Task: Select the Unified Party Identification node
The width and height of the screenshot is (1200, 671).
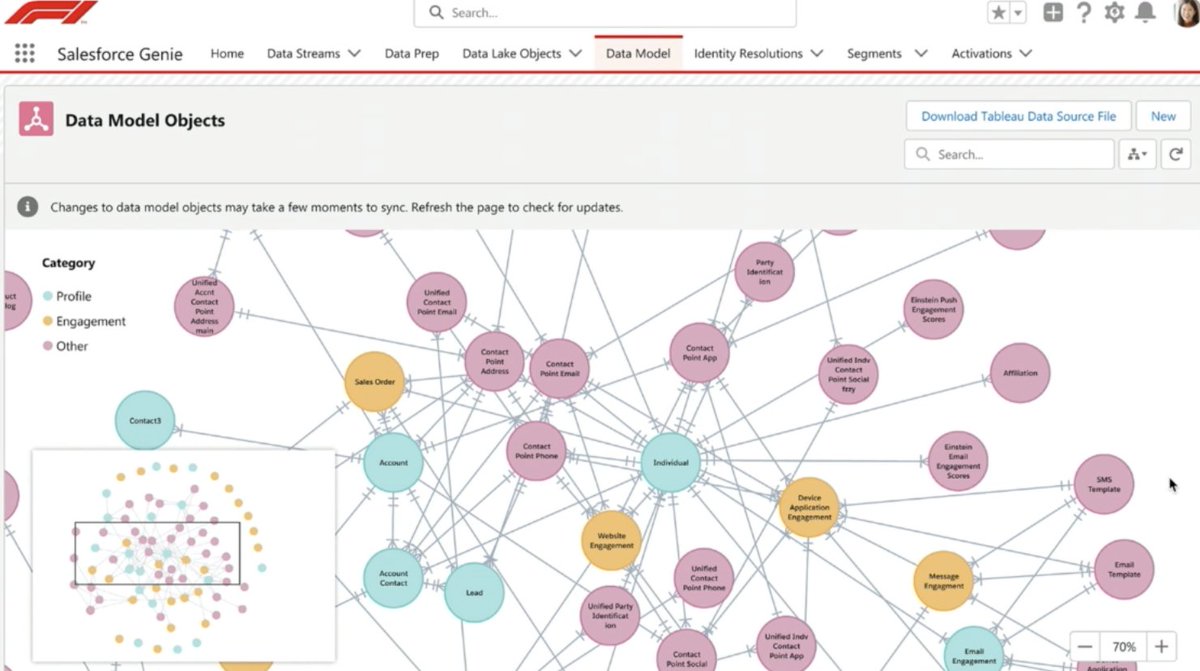Action: point(610,616)
